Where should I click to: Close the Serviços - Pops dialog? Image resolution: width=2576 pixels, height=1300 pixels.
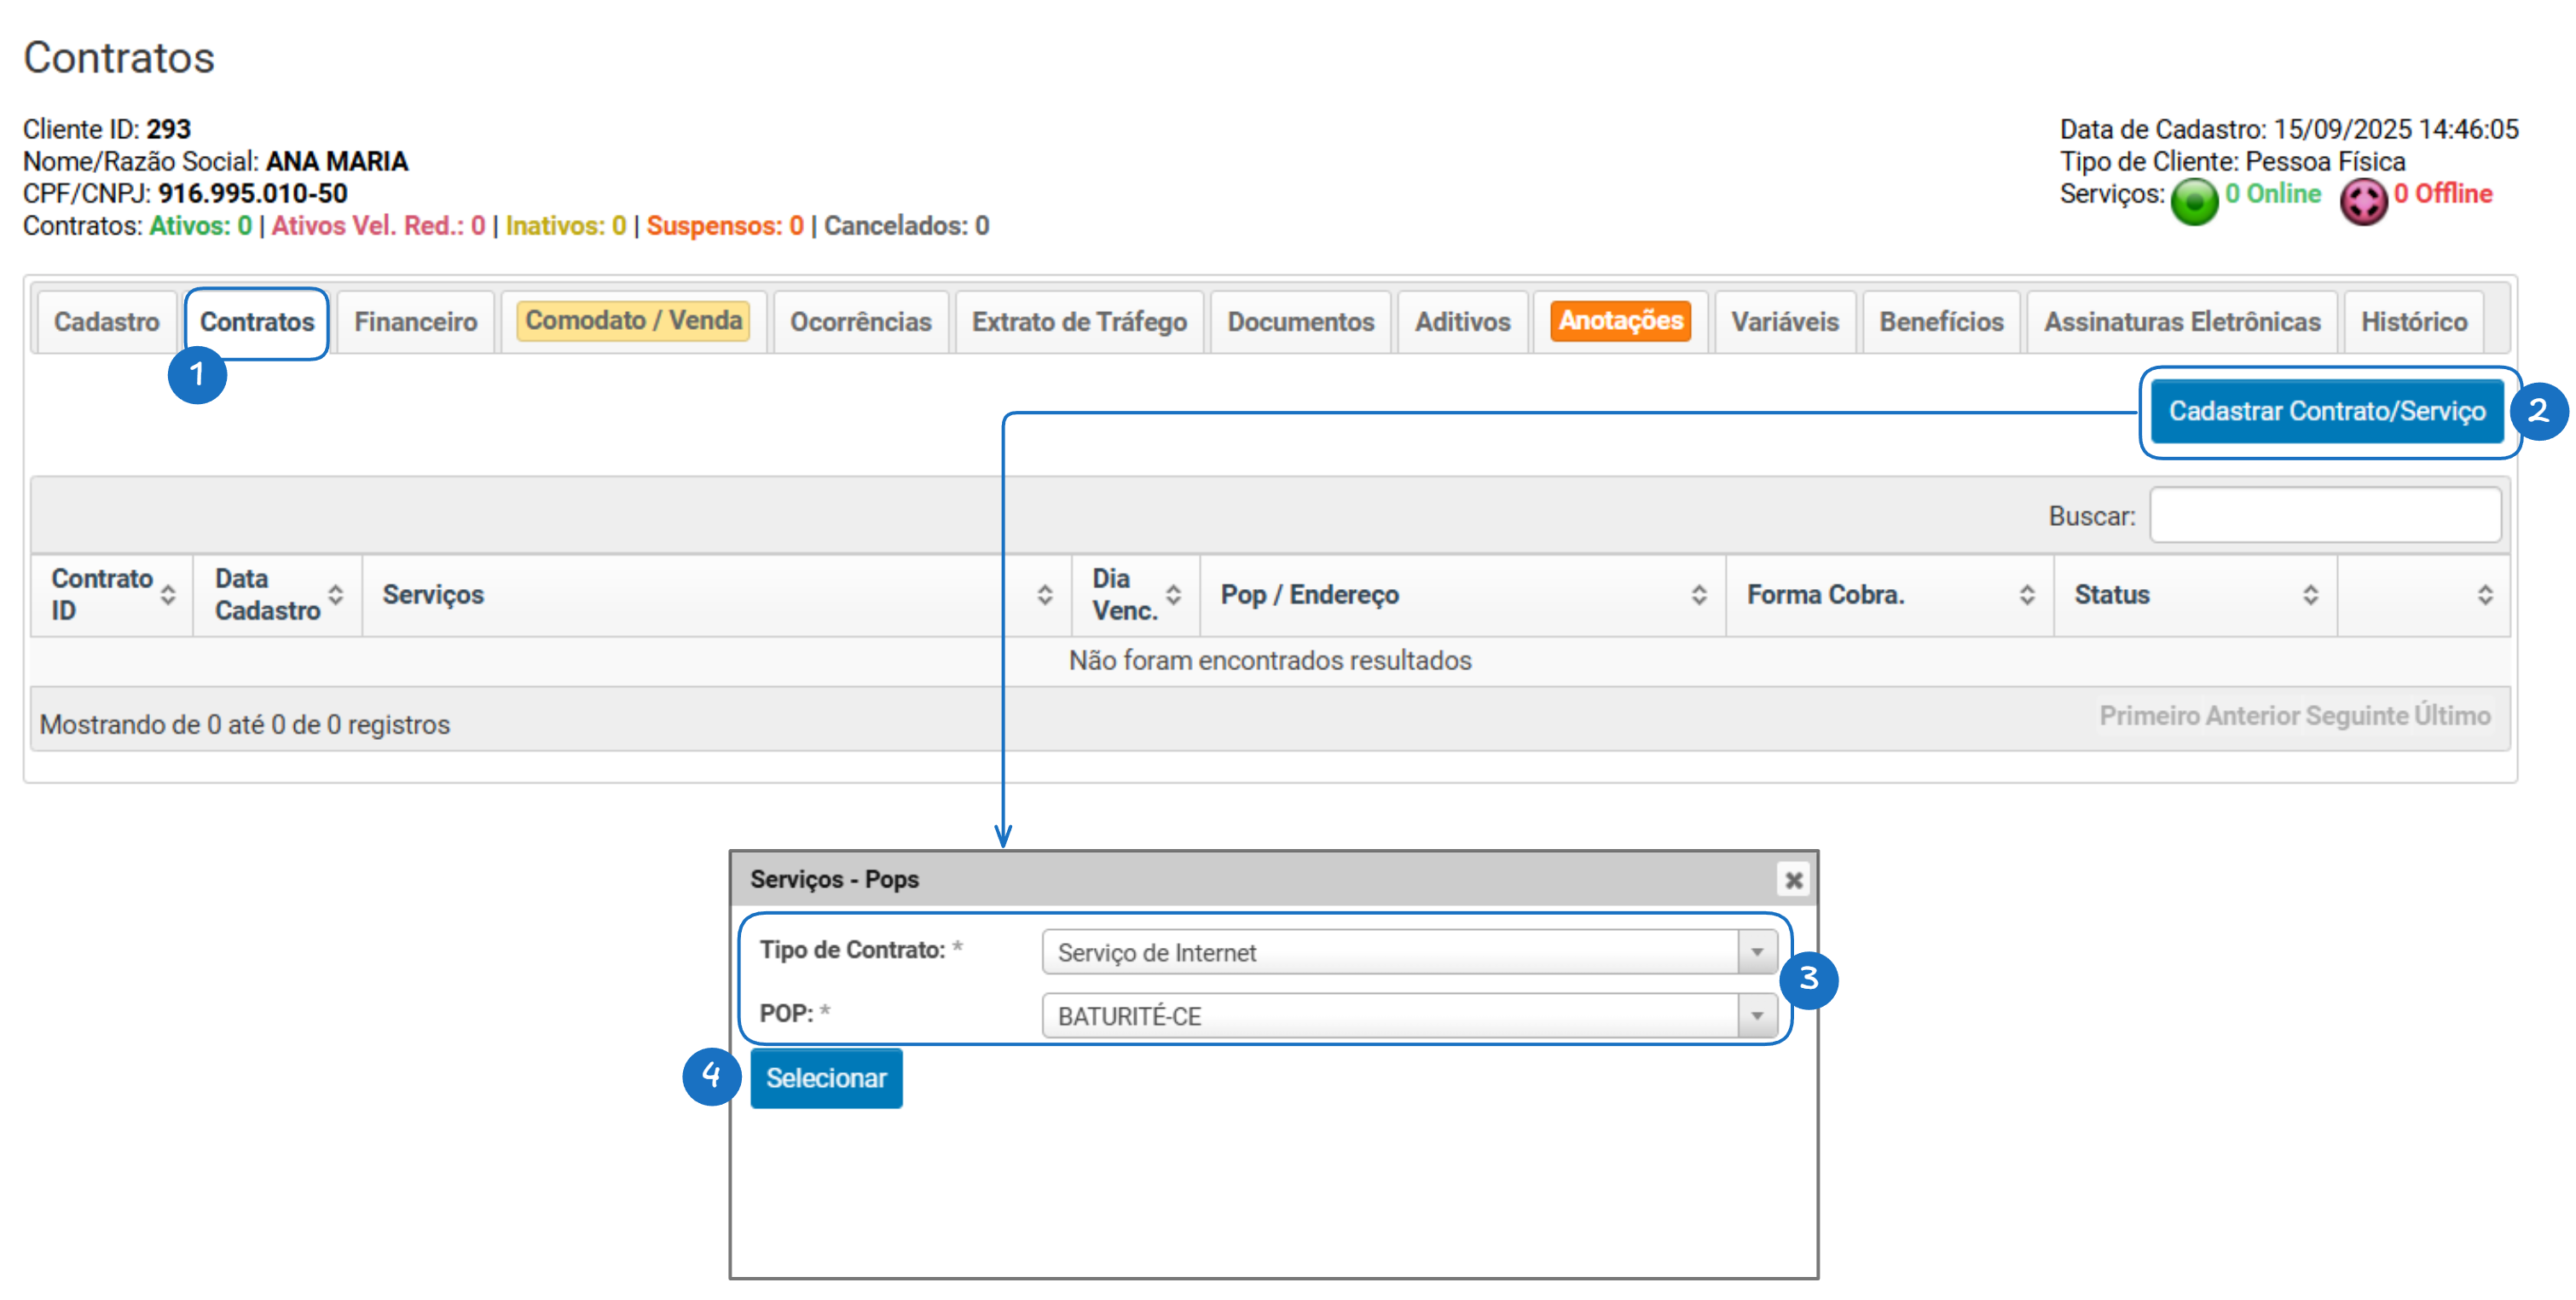[x=1793, y=880]
